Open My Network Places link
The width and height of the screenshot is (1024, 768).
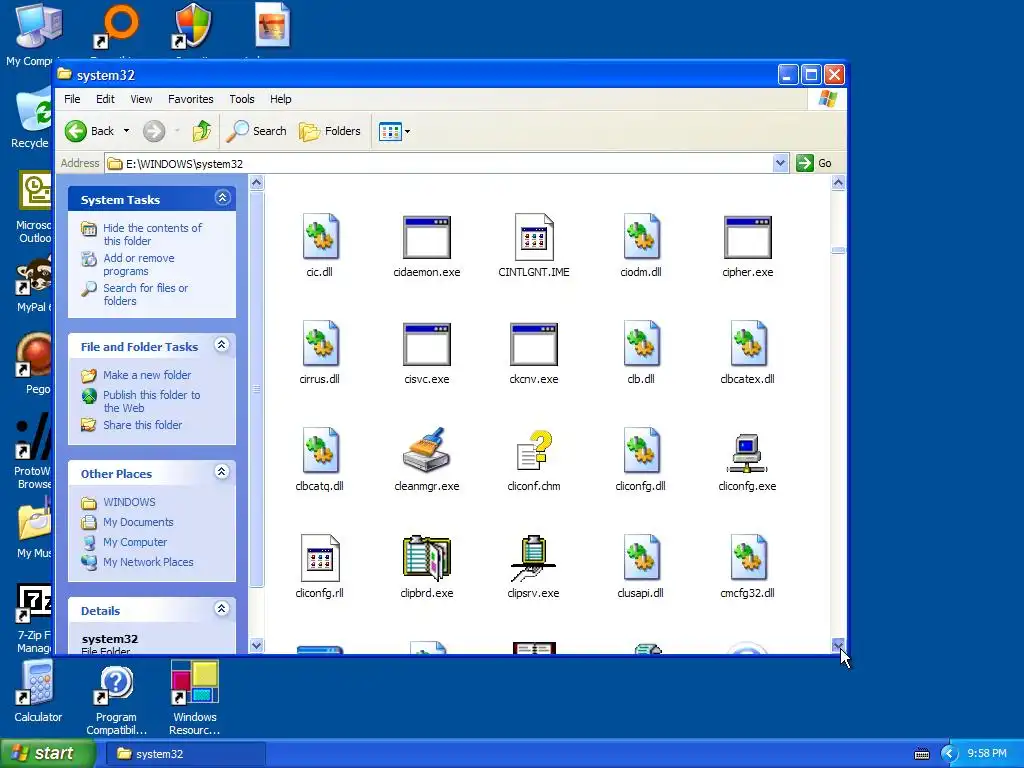pyautogui.click(x=148, y=562)
